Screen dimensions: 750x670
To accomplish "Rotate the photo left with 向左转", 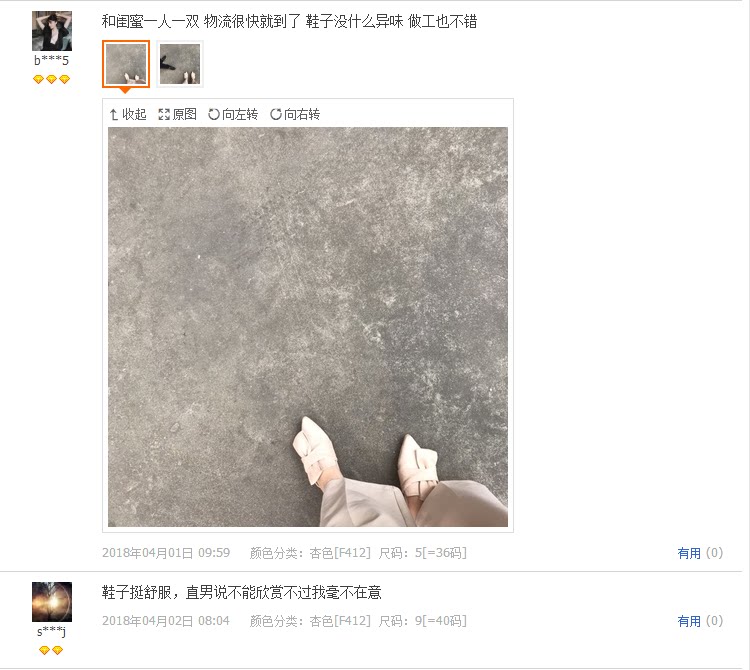I will tap(233, 114).
